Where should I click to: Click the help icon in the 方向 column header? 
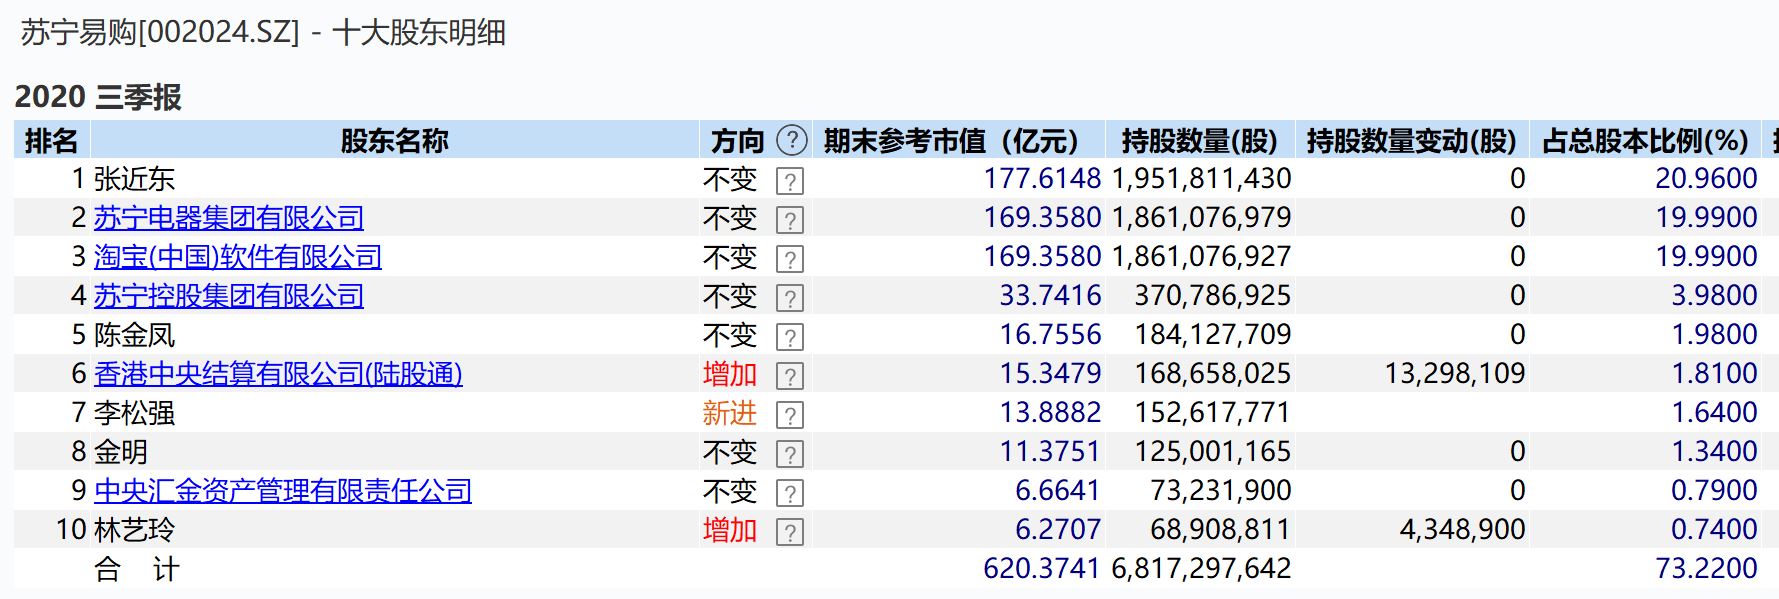[x=792, y=140]
